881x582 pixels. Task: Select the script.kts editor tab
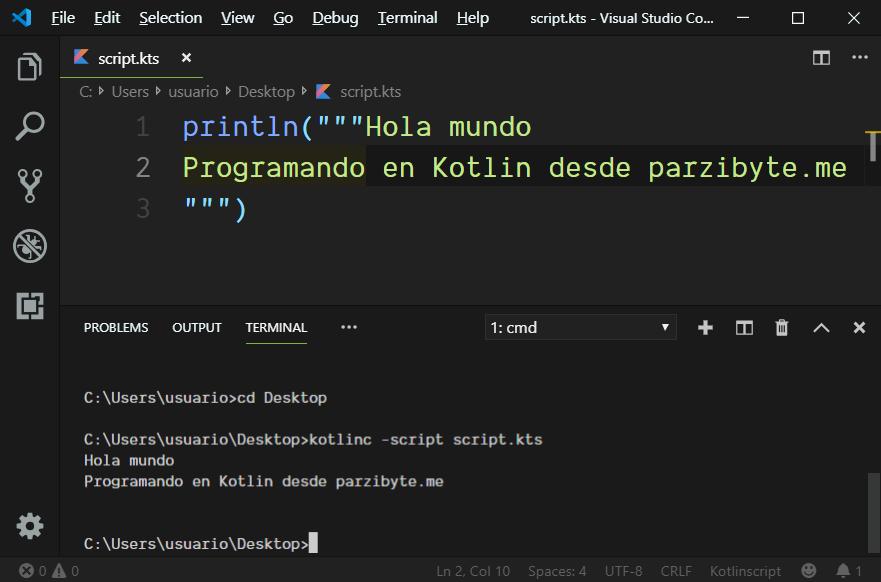pyautogui.click(x=131, y=58)
